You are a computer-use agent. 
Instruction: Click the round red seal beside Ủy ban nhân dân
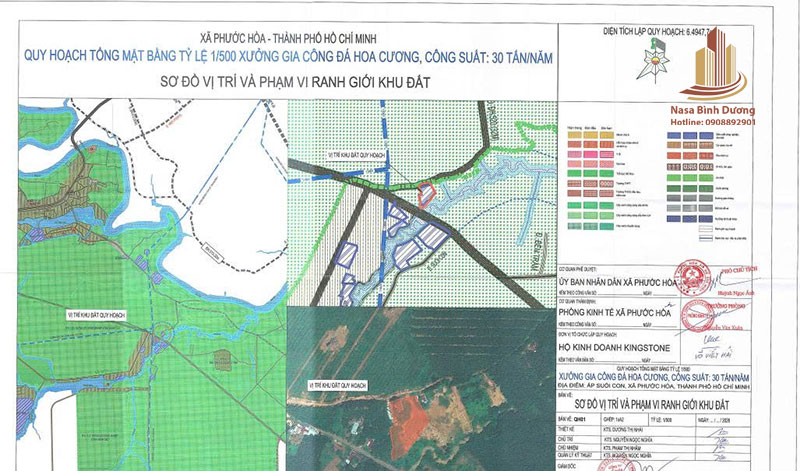pos(692,279)
